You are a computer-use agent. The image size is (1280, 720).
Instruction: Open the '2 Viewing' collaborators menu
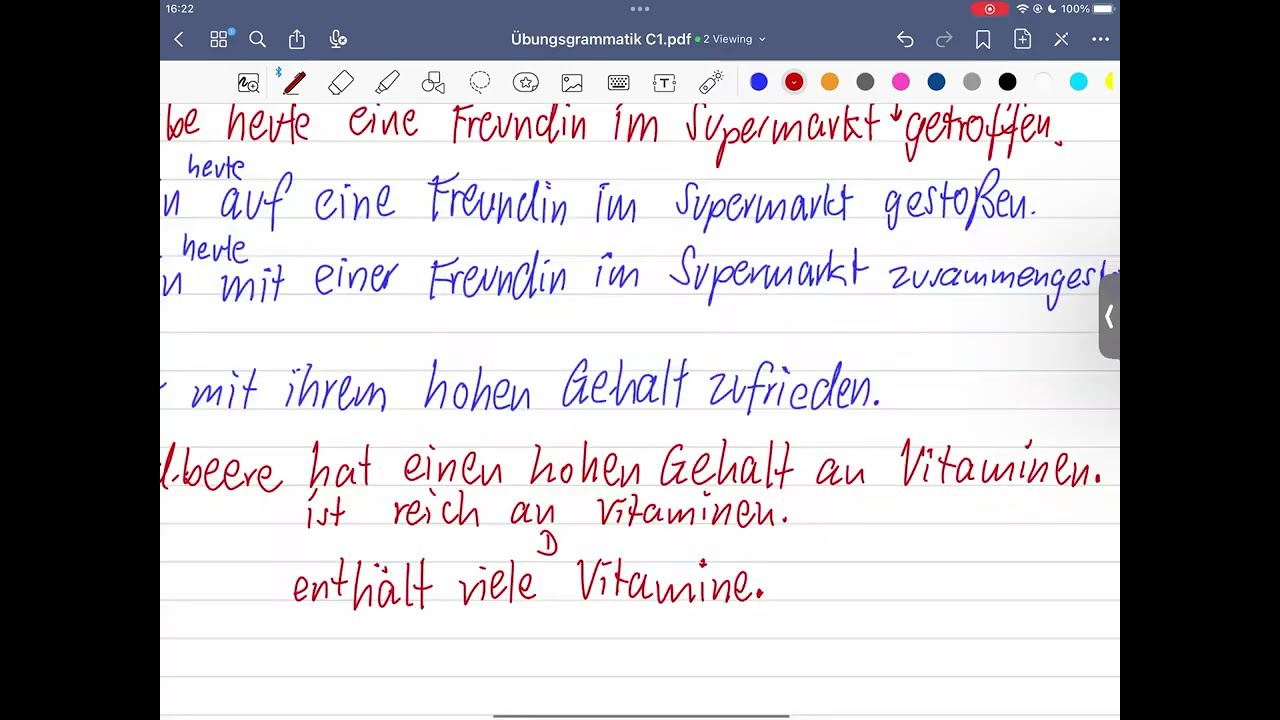pos(733,39)
